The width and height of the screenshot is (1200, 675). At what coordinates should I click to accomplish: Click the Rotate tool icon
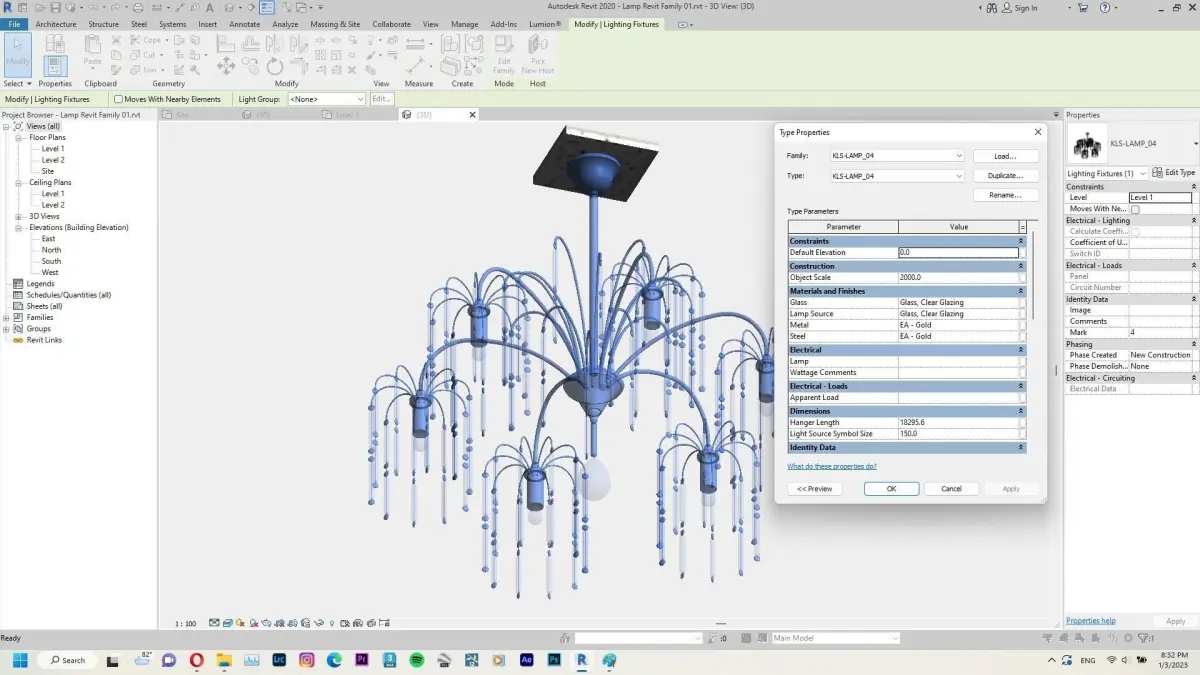(276, 66)
